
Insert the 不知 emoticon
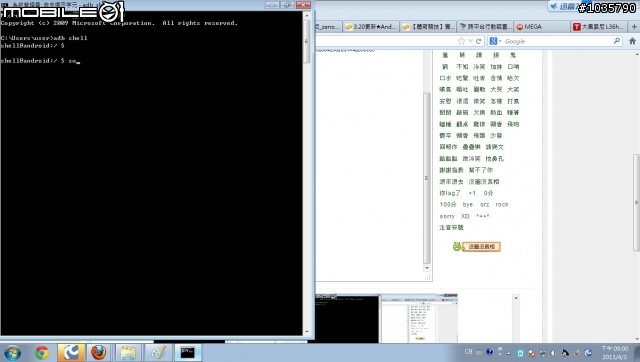click(462, 67)
